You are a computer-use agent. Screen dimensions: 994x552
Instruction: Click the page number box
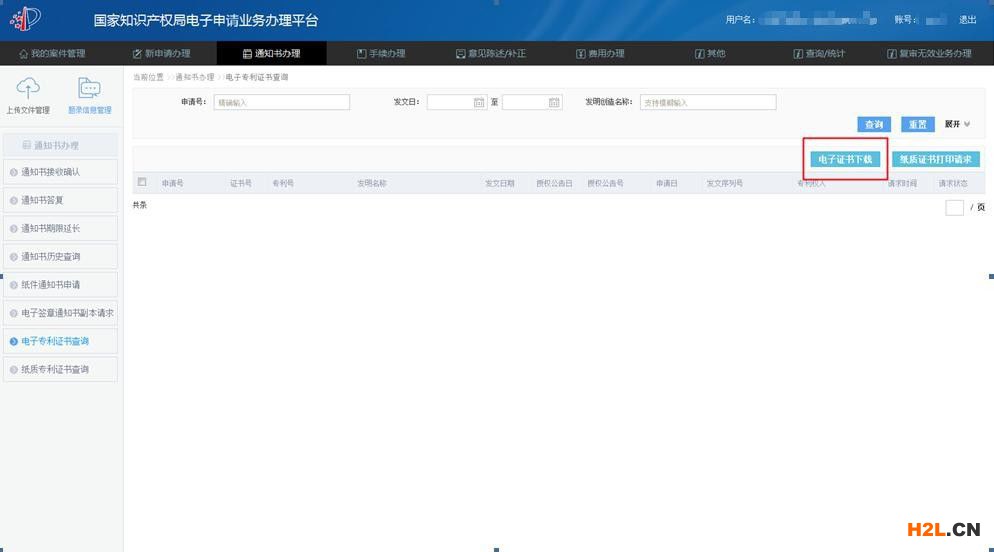(x=954, y=207)
